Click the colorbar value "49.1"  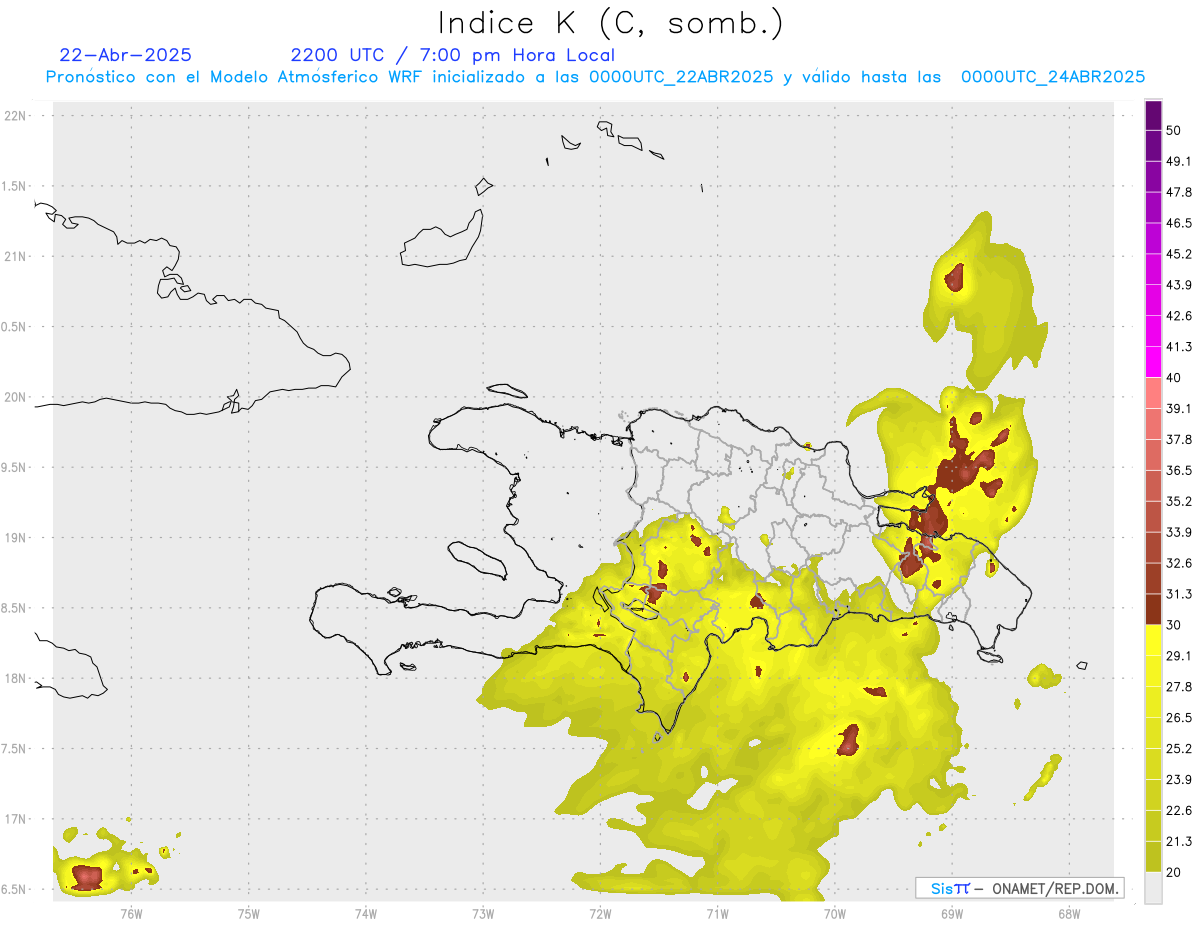click(x=1179, y=161)
